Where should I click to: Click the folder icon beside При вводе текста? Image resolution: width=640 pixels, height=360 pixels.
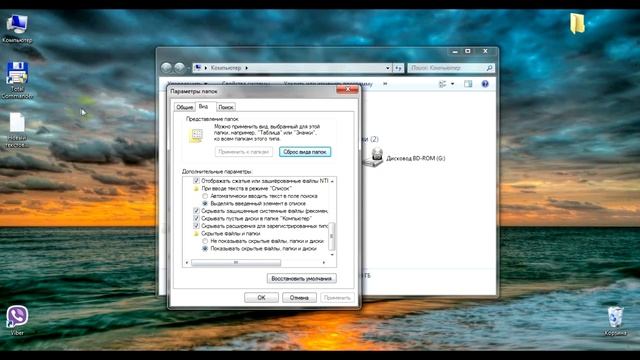point(196,189)
